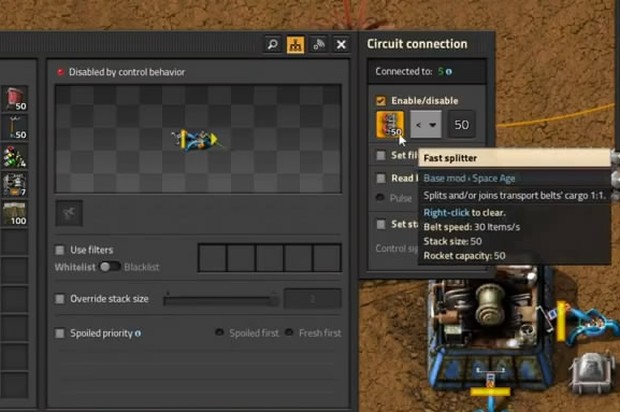Select the electric pole stack of 50
The width and height of the screenshot is (620, 412).
(x=15, y=127)
